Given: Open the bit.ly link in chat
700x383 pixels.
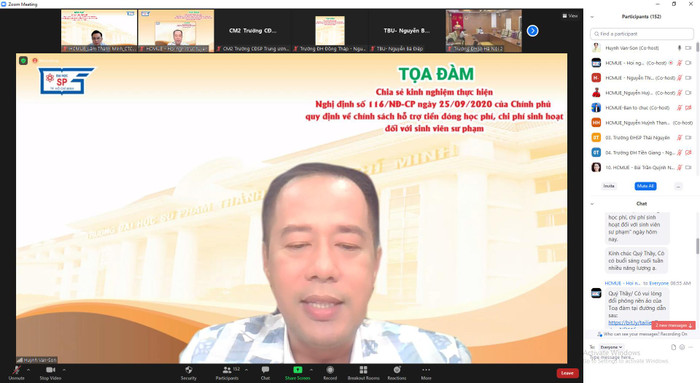Looking at the screenshot, I should click(630, 322).
